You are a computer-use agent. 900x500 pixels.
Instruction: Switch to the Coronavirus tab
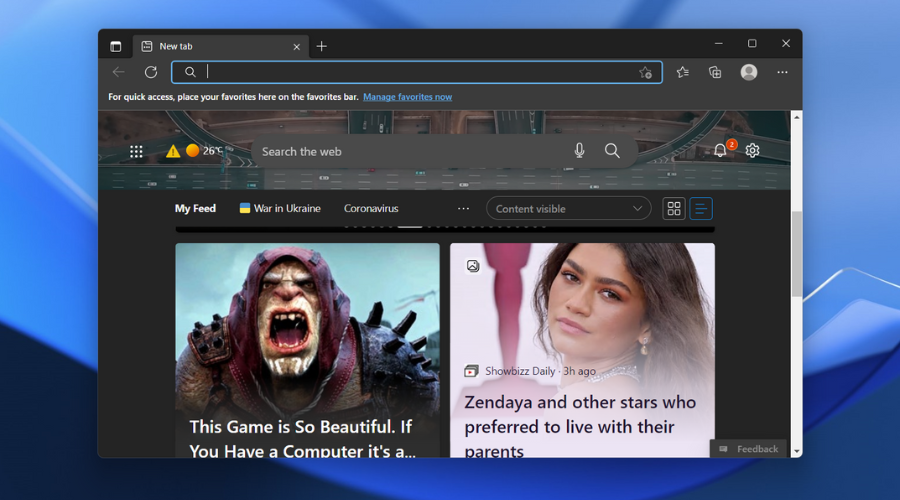click(x=371, y=208)
